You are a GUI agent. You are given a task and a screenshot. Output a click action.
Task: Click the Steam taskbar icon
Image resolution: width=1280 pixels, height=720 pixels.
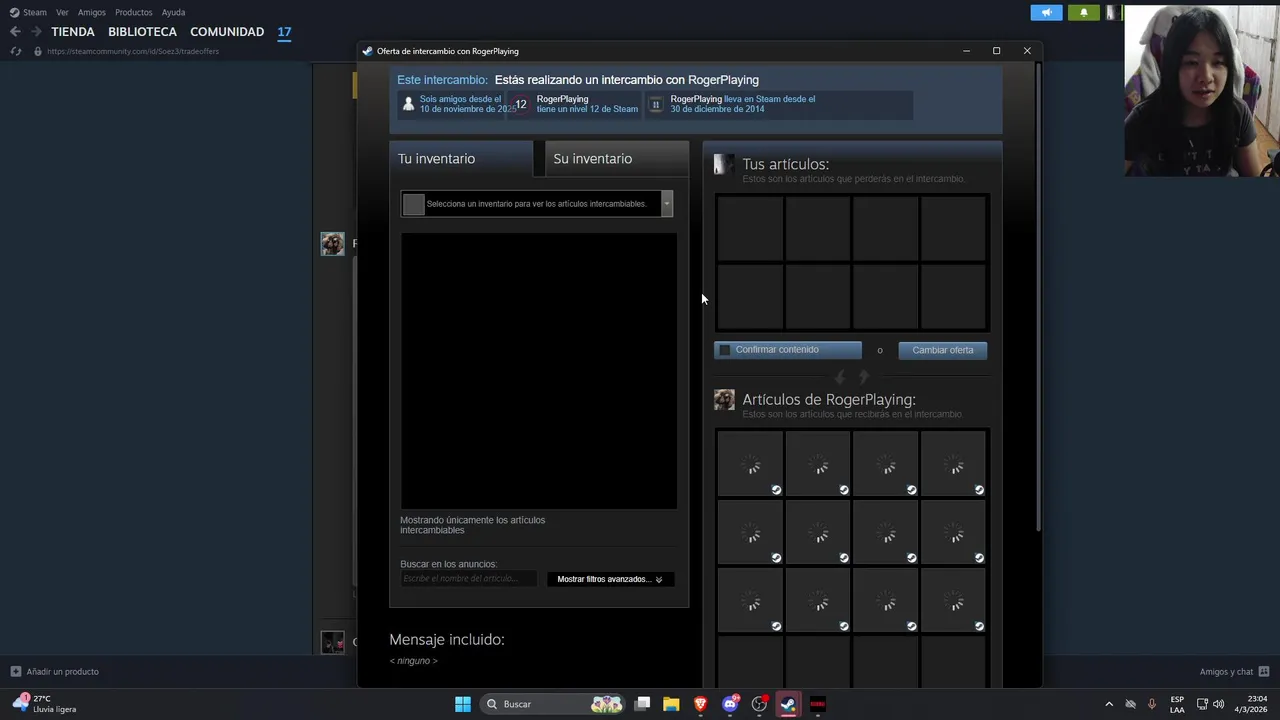coord(788,704)
